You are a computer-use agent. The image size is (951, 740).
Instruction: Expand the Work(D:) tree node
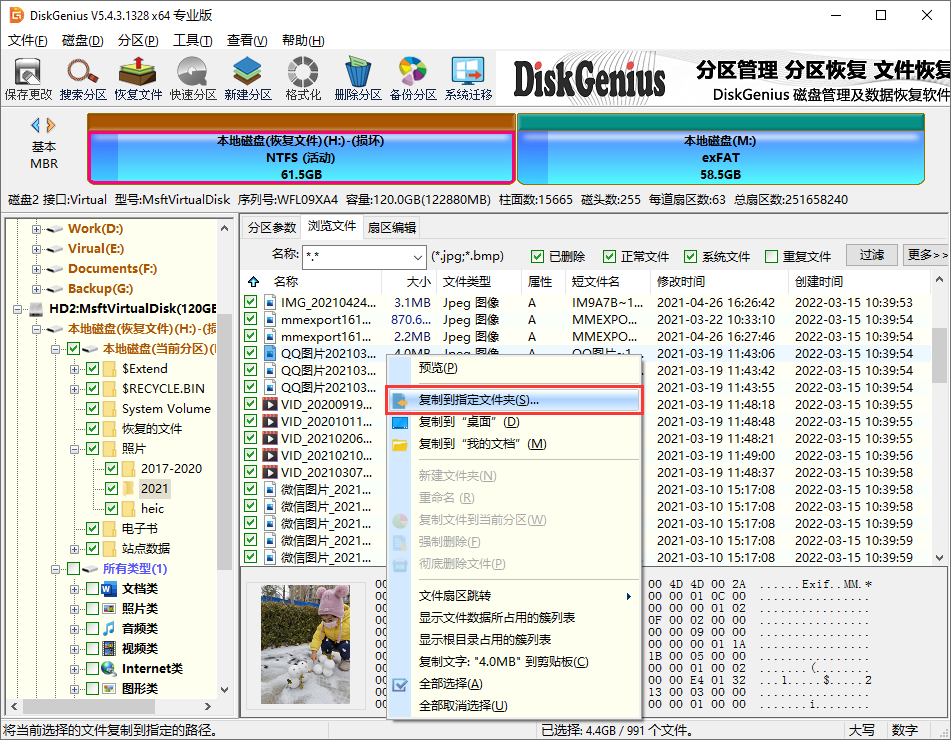pos(36,229)
